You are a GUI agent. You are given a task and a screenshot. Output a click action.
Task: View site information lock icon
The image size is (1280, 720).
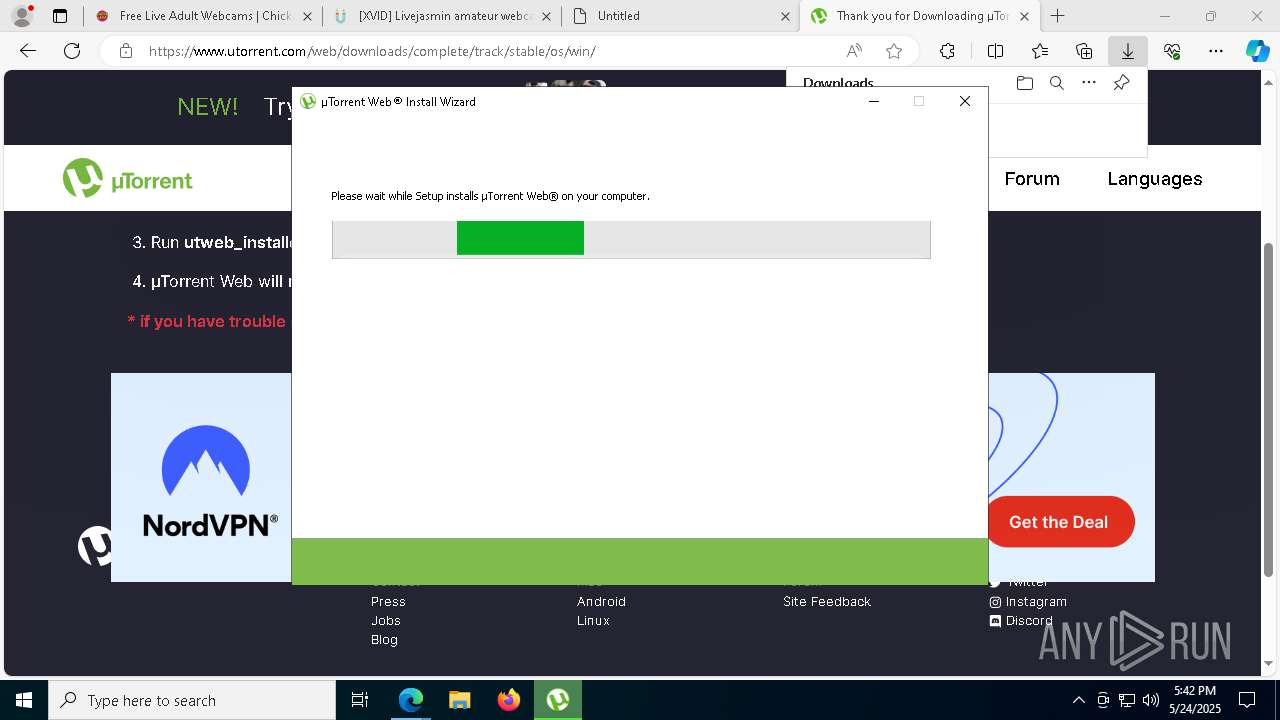coord(126,51)
